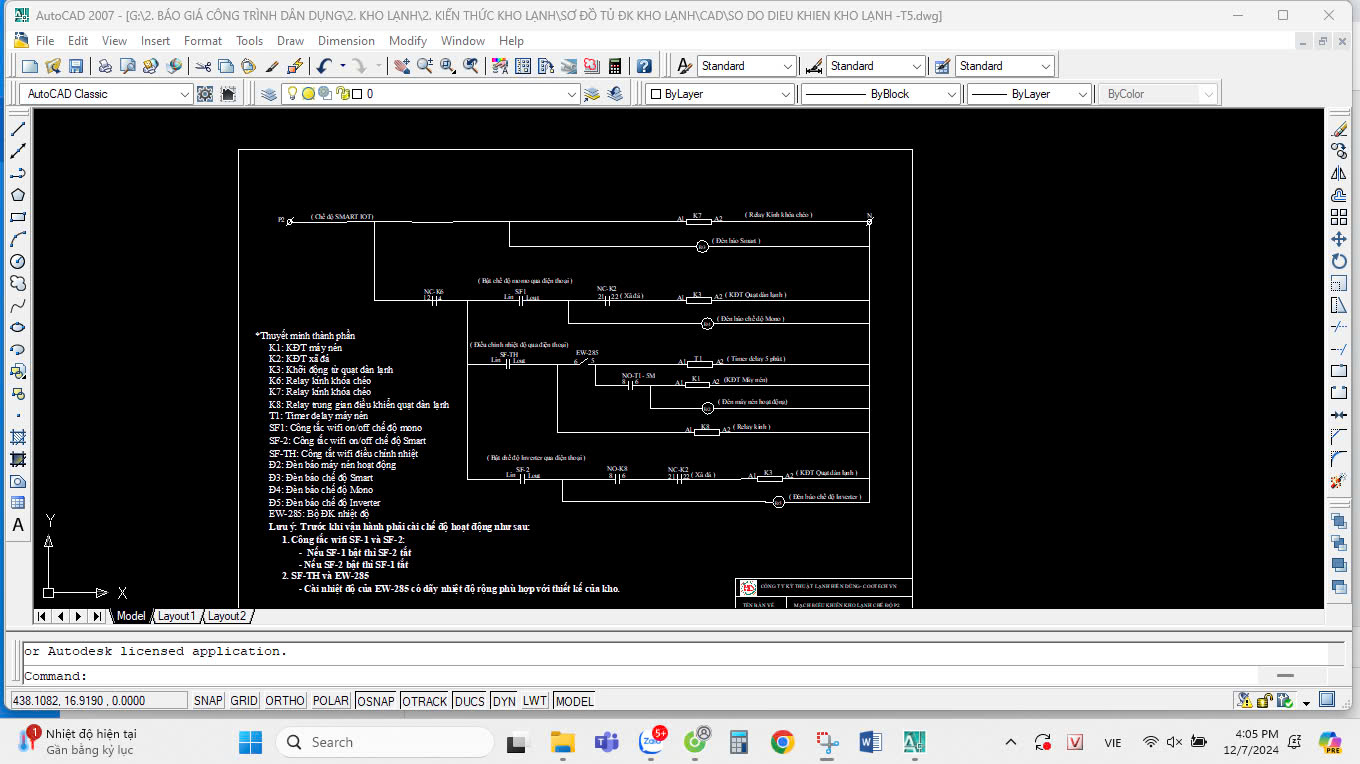Select the Polygon draw tool

17,195
